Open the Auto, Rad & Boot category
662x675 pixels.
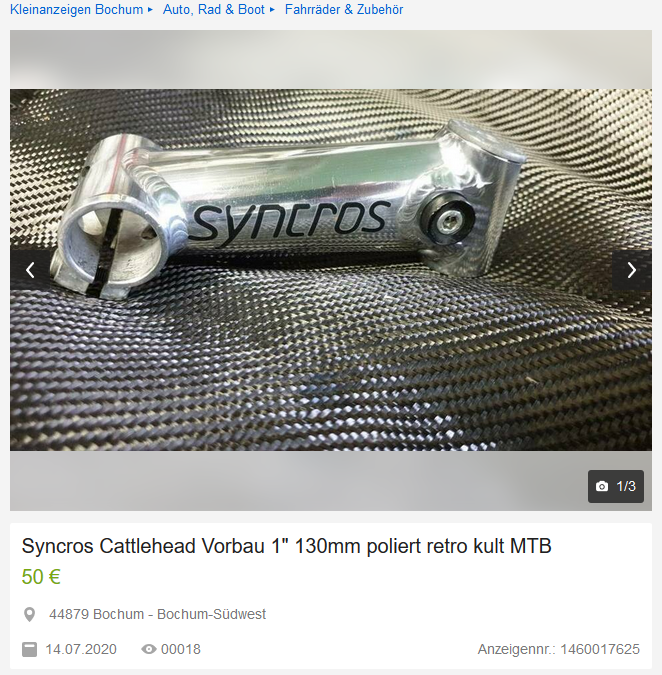click(x=213, y=9)
